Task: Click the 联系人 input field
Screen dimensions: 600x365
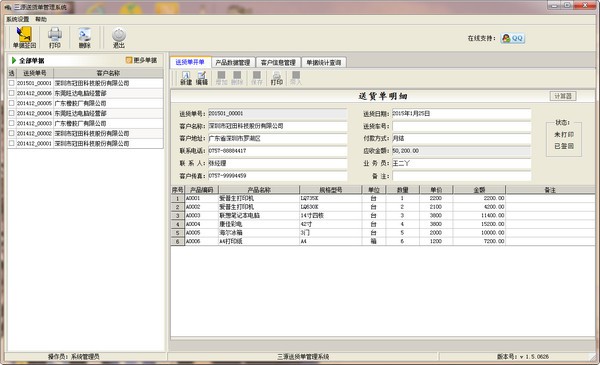Action: [x=277, y=163]
